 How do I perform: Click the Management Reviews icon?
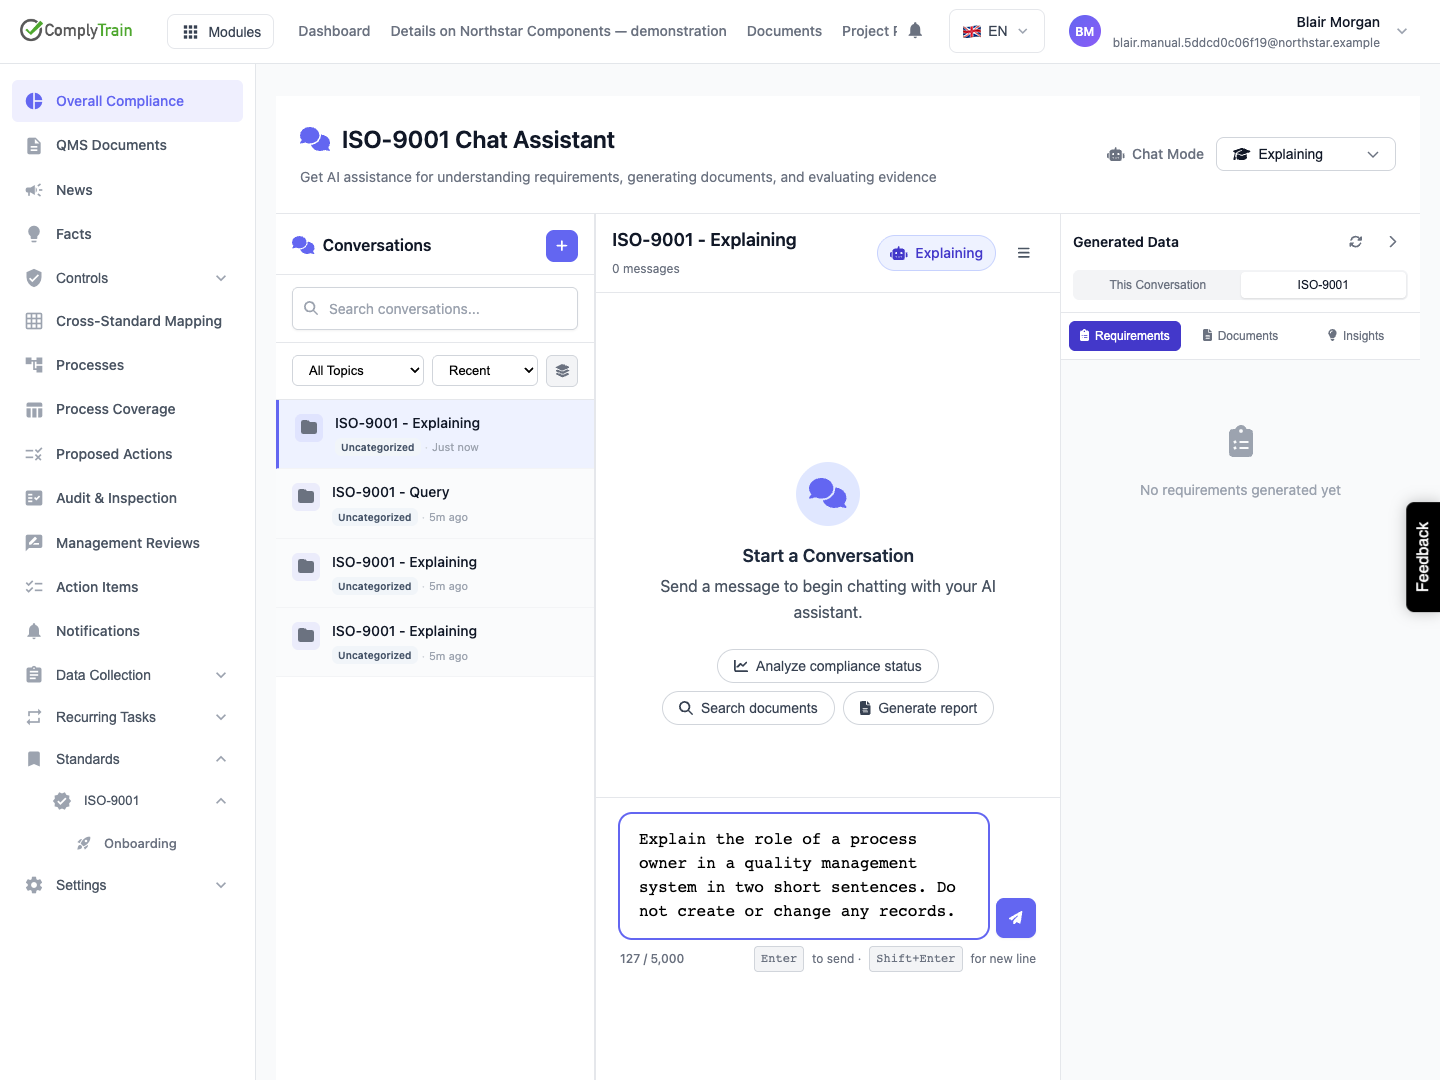34,543
